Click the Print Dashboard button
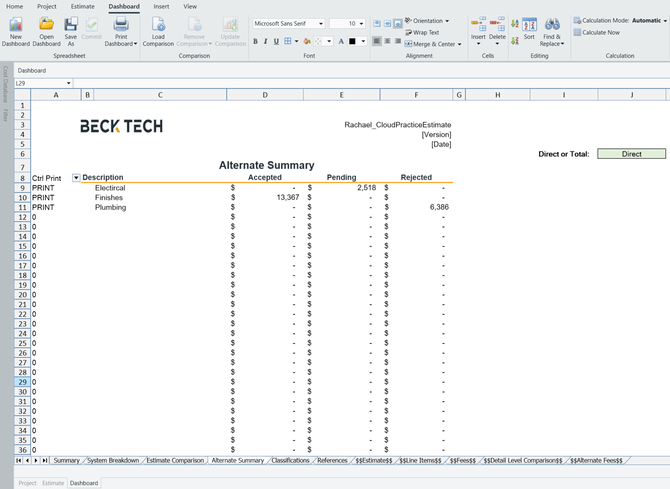The height and width of the screenshot is (489, 670). click(121, 30)
